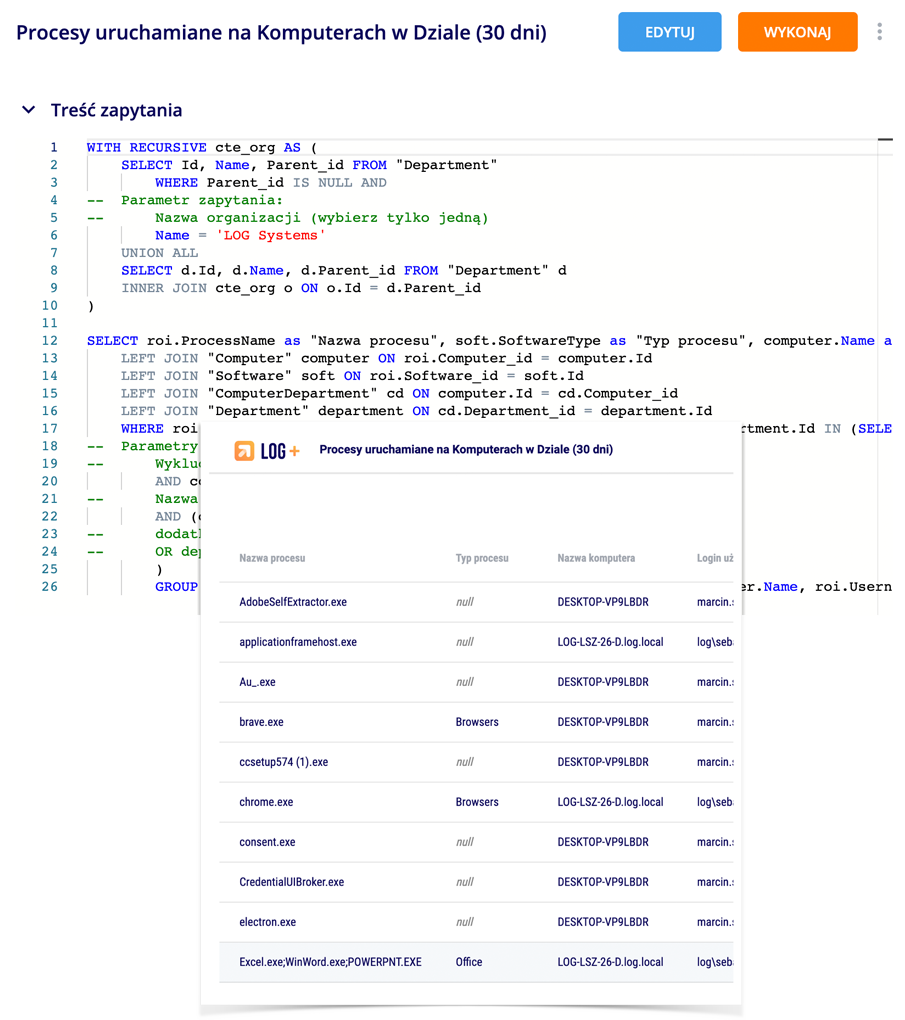
Task: Click line number 26 in the gutter
Action: click(50, 587)
